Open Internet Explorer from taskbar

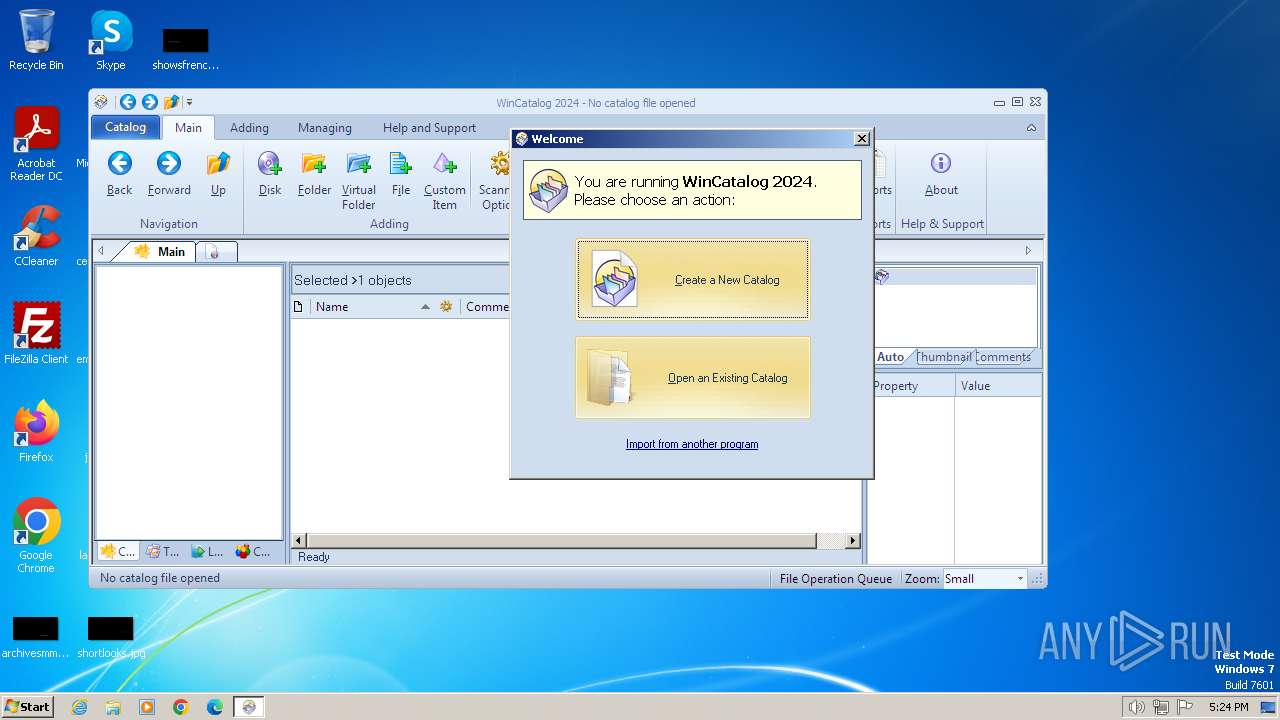(x=79, y=707)
